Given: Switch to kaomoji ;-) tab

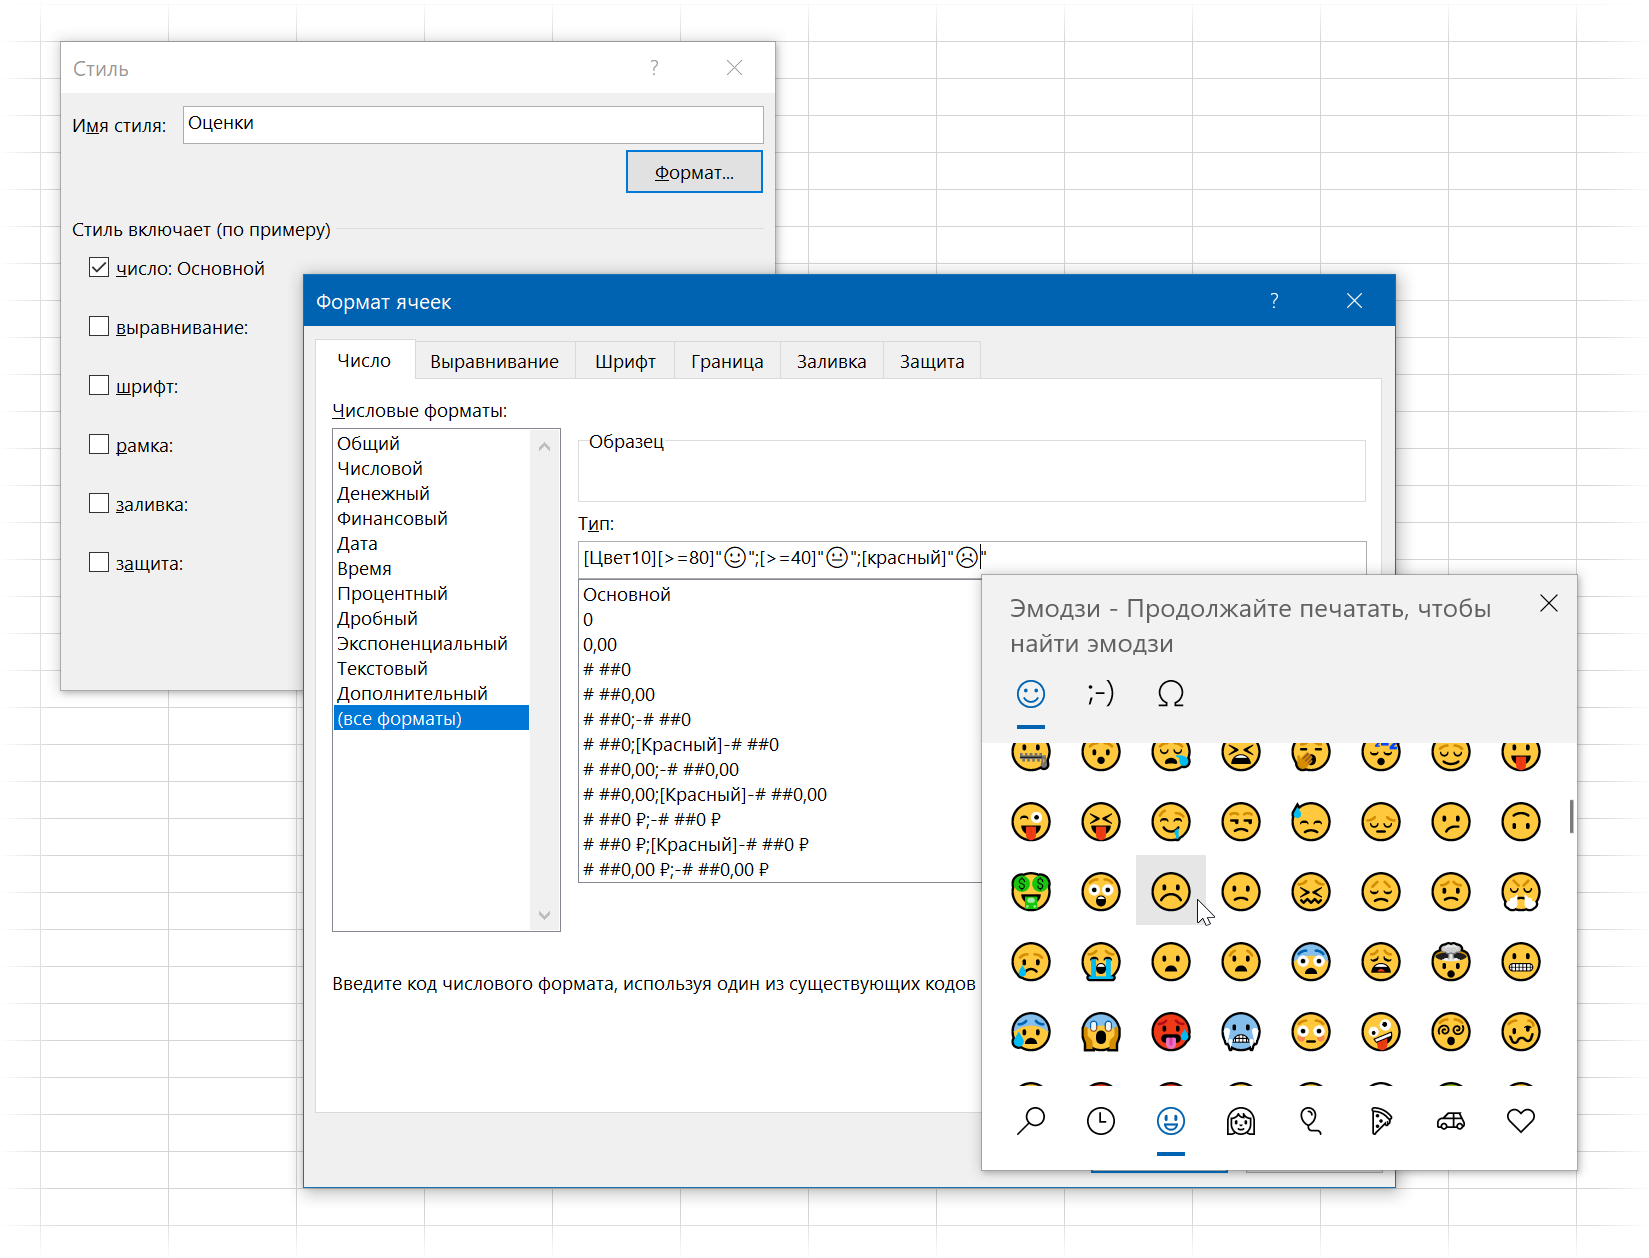Looking at the screenshot, I should click(1101, 693).
